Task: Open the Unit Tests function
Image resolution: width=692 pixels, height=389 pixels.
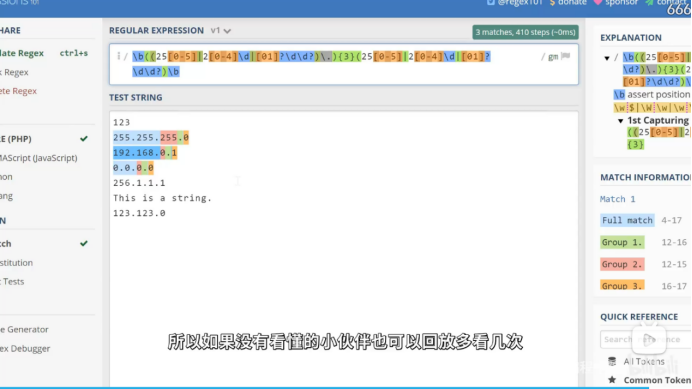Action: [12, 281]
